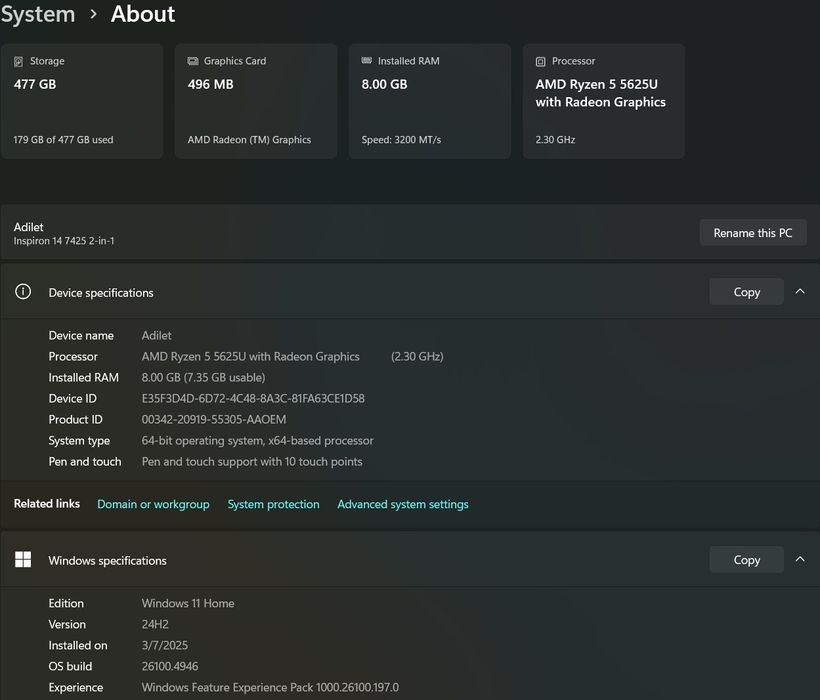The image size is (820, 700).
Task: Click the Installed RAM icon
Action: [x=367, y=61]
